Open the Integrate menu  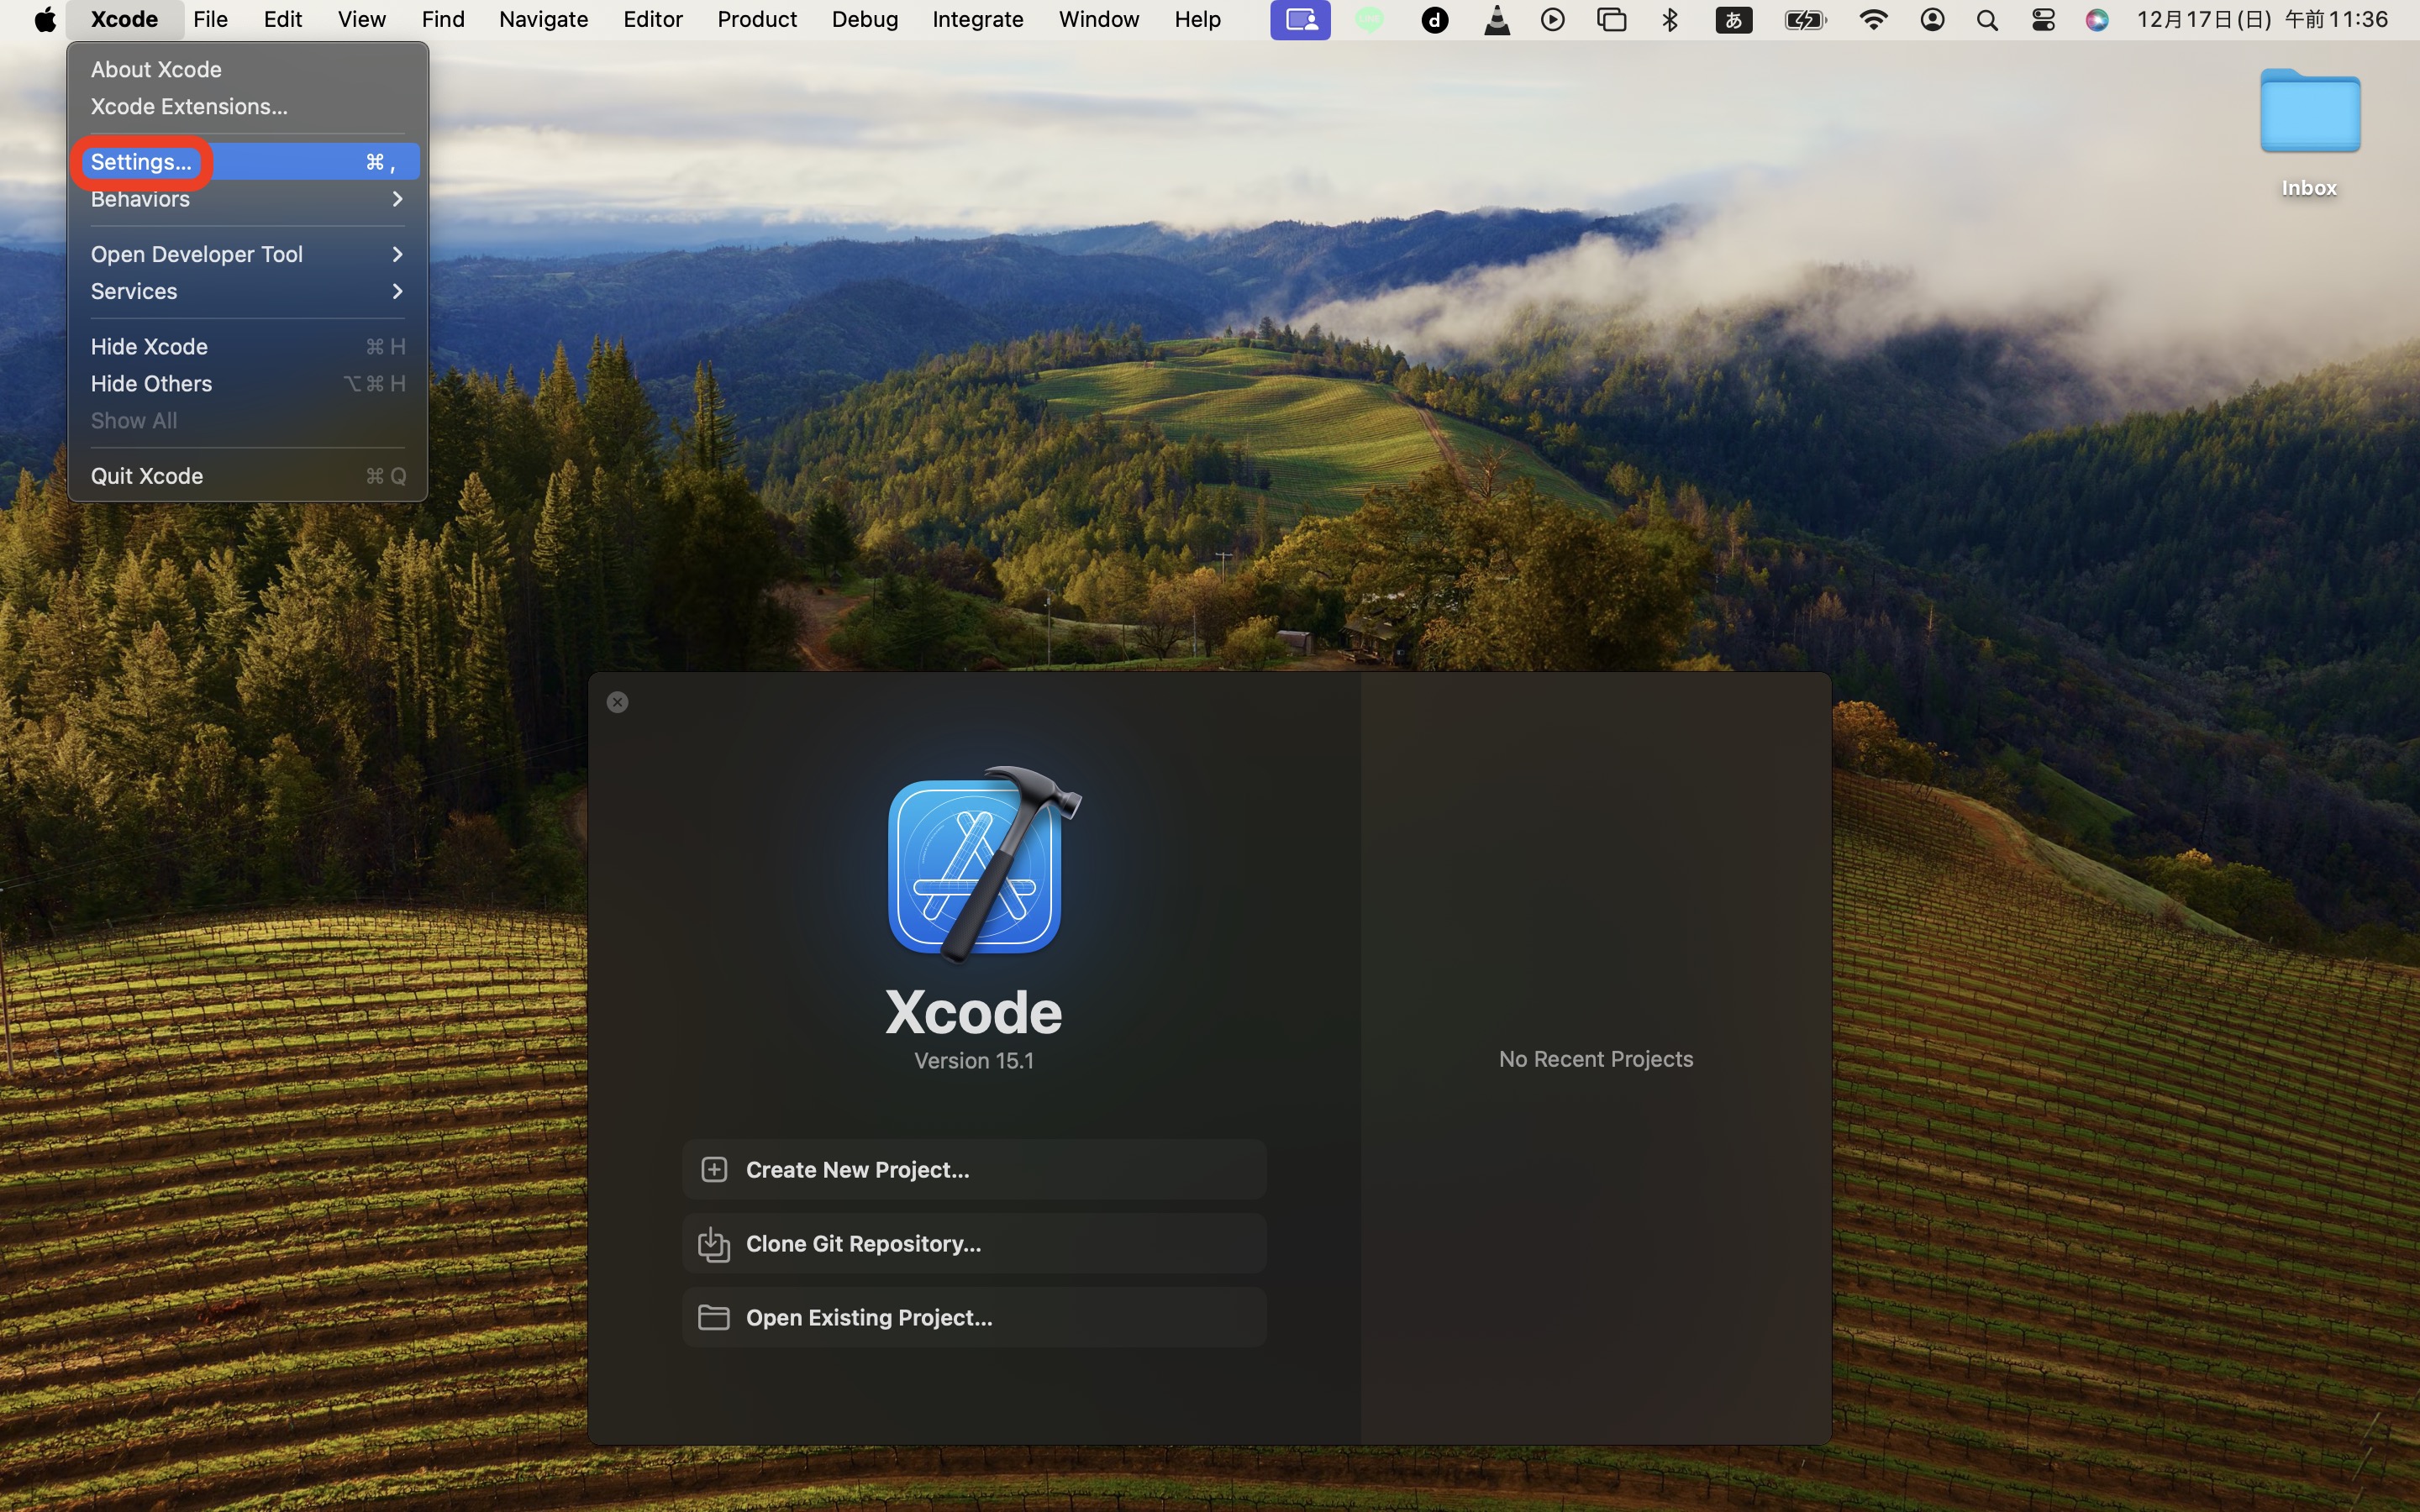tap(978, 19)
